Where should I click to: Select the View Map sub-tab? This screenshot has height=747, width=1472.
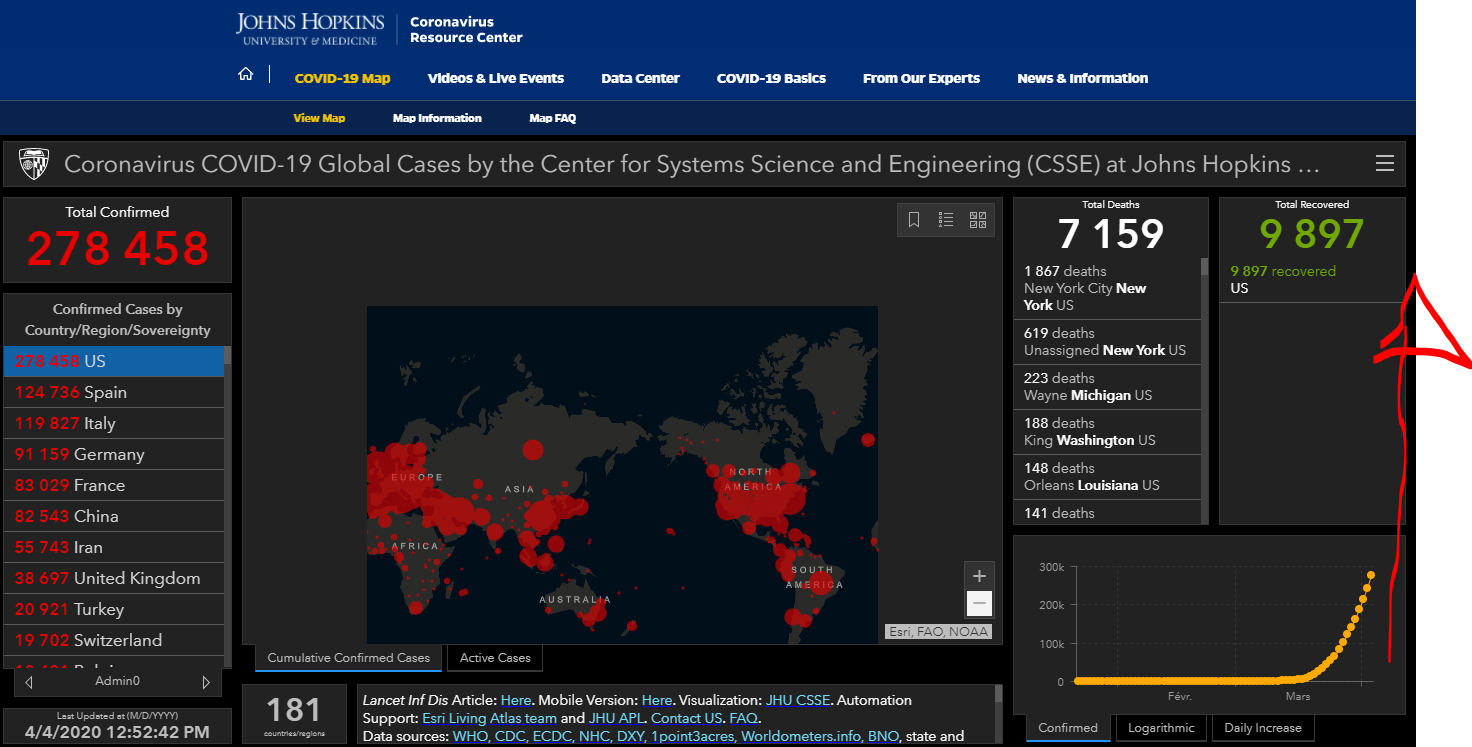point(319,118)
